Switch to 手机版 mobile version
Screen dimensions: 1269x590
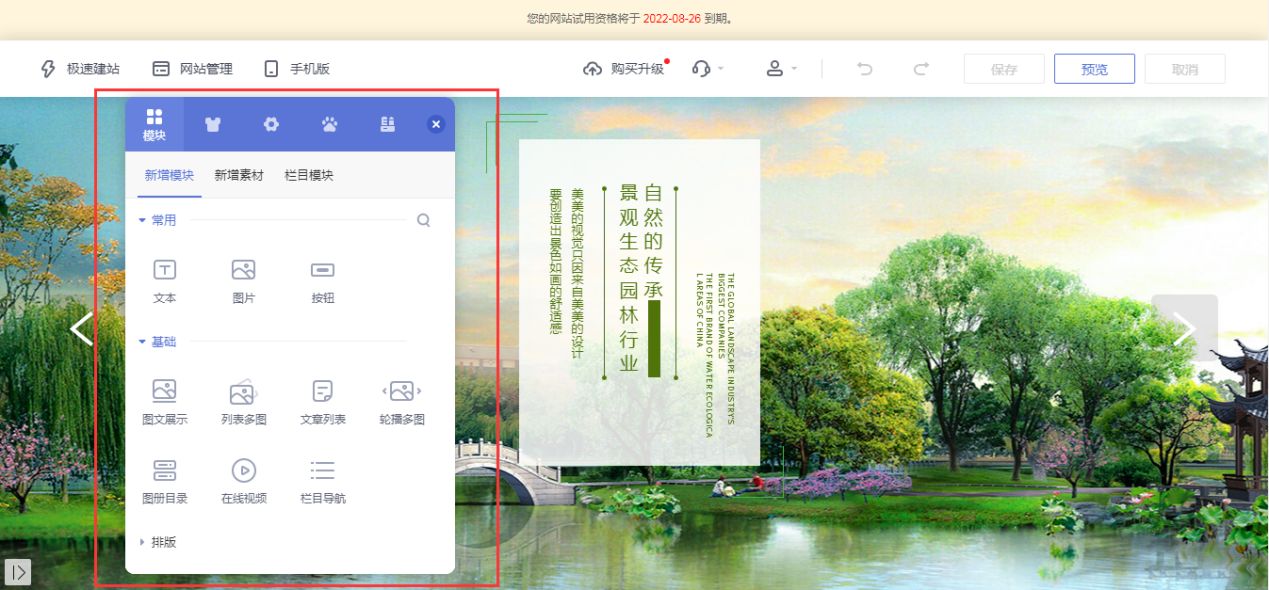tap(297, 69)
